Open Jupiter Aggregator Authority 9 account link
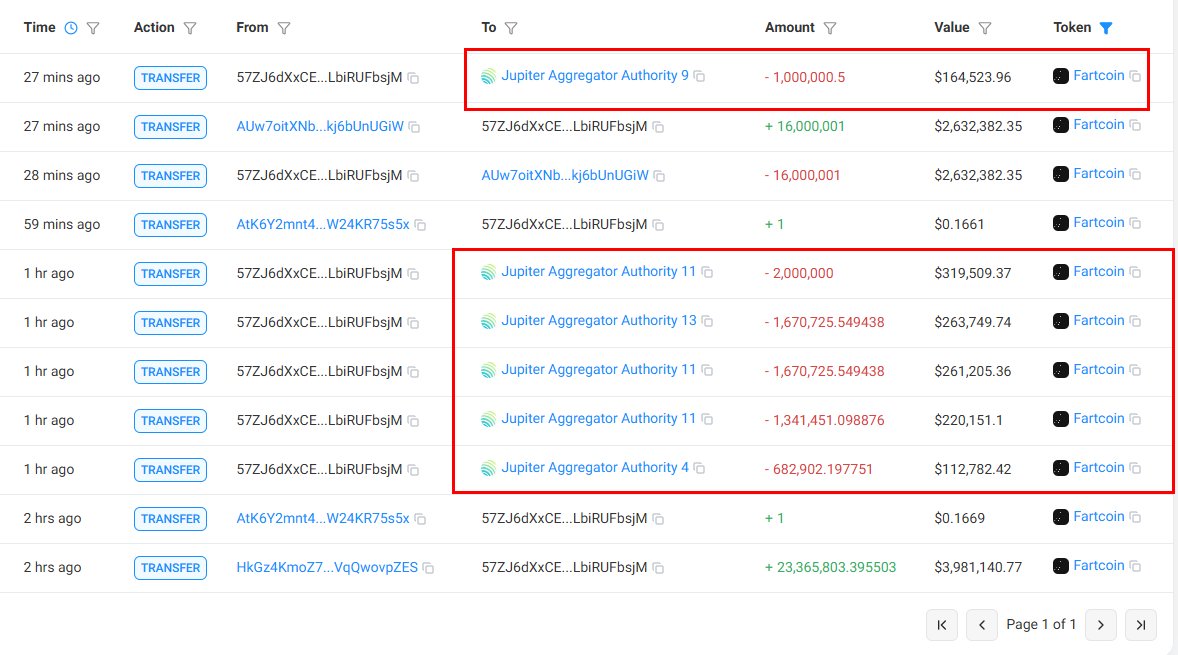This screenshot has height=655, width=1178. (594, 75)
